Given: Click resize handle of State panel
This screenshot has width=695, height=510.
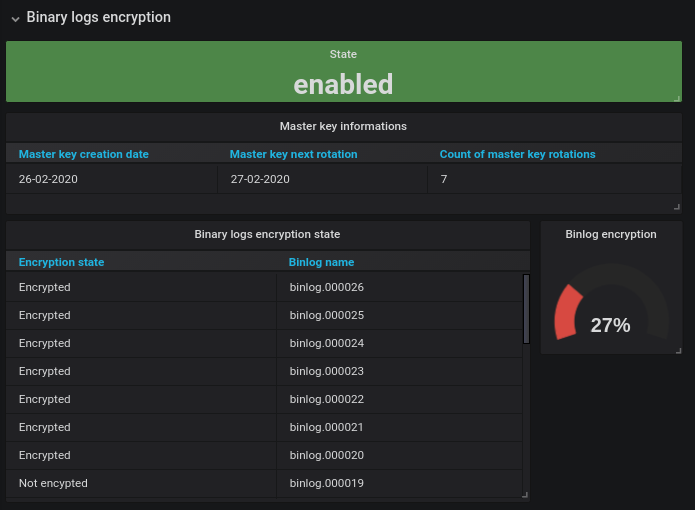Looking at the screenshot, I should point(678,98).
